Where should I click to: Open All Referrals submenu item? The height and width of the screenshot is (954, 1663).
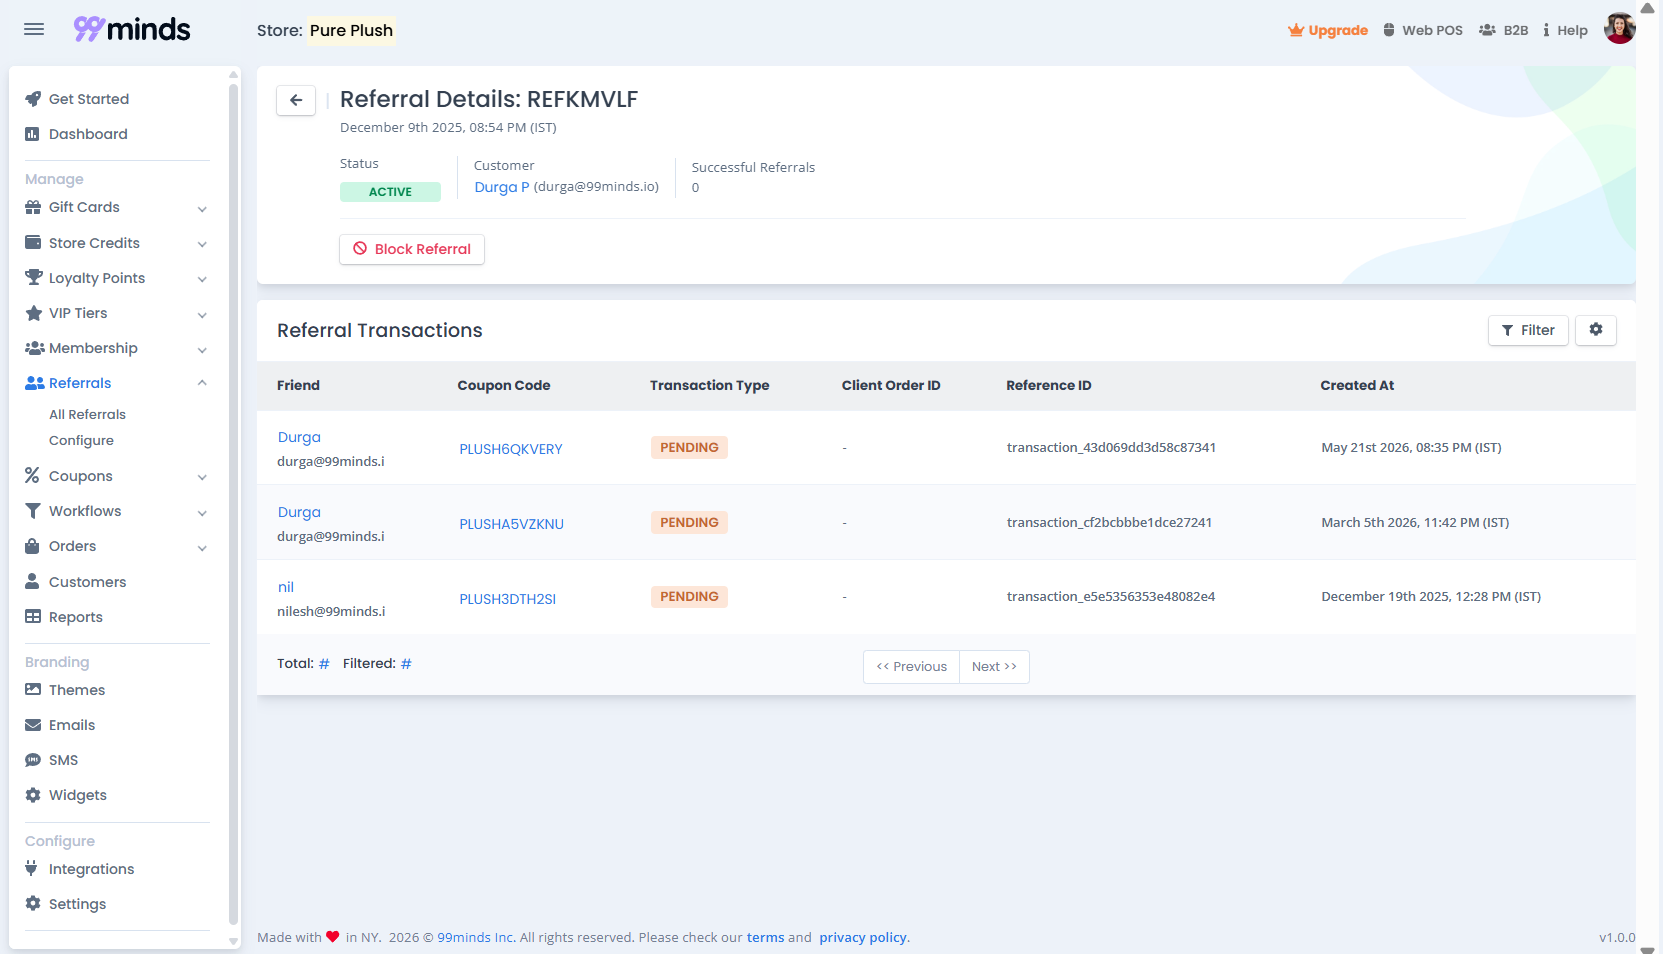tap(87, 414)
